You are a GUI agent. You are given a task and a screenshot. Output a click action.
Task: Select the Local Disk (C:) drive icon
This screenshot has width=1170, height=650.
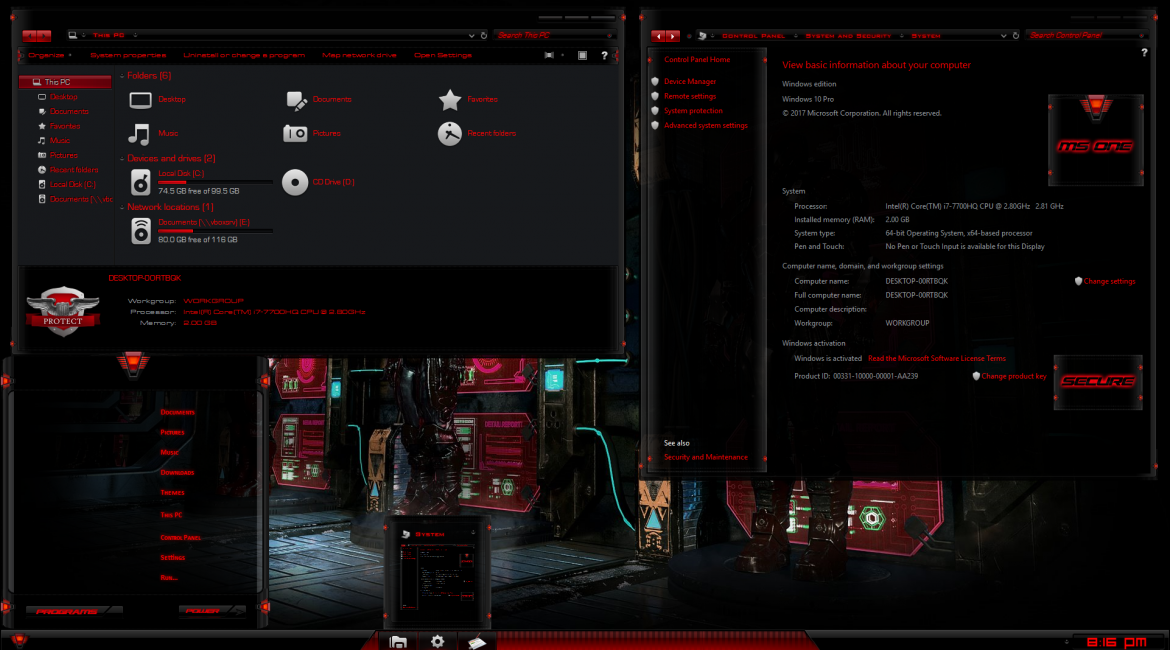click(140, 182)
